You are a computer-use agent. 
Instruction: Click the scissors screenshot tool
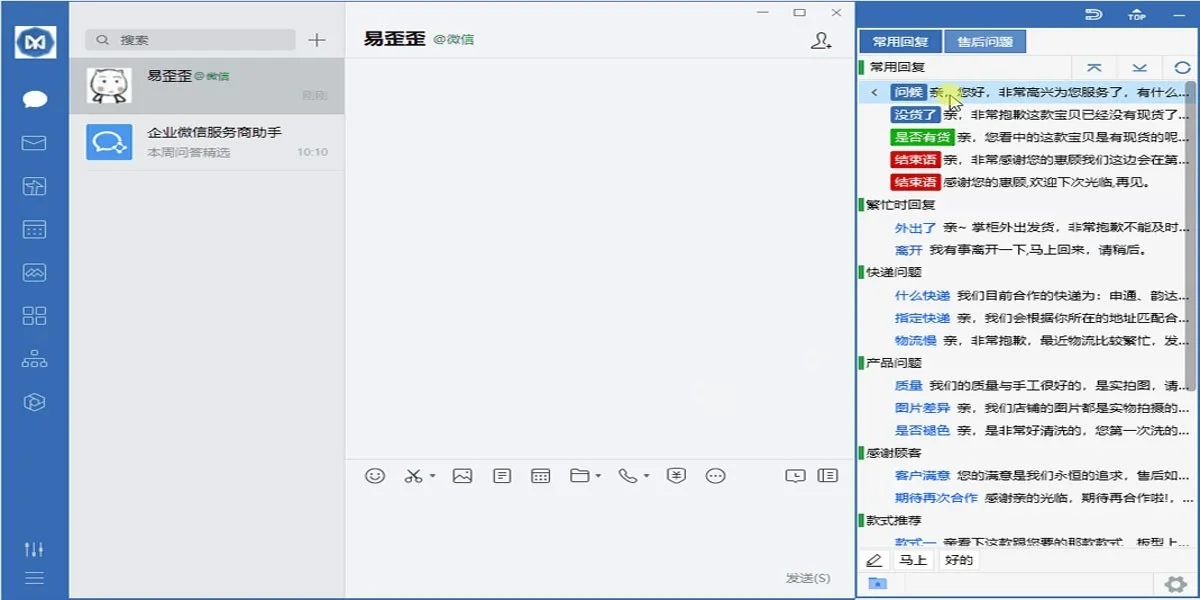tap(413, 476)
